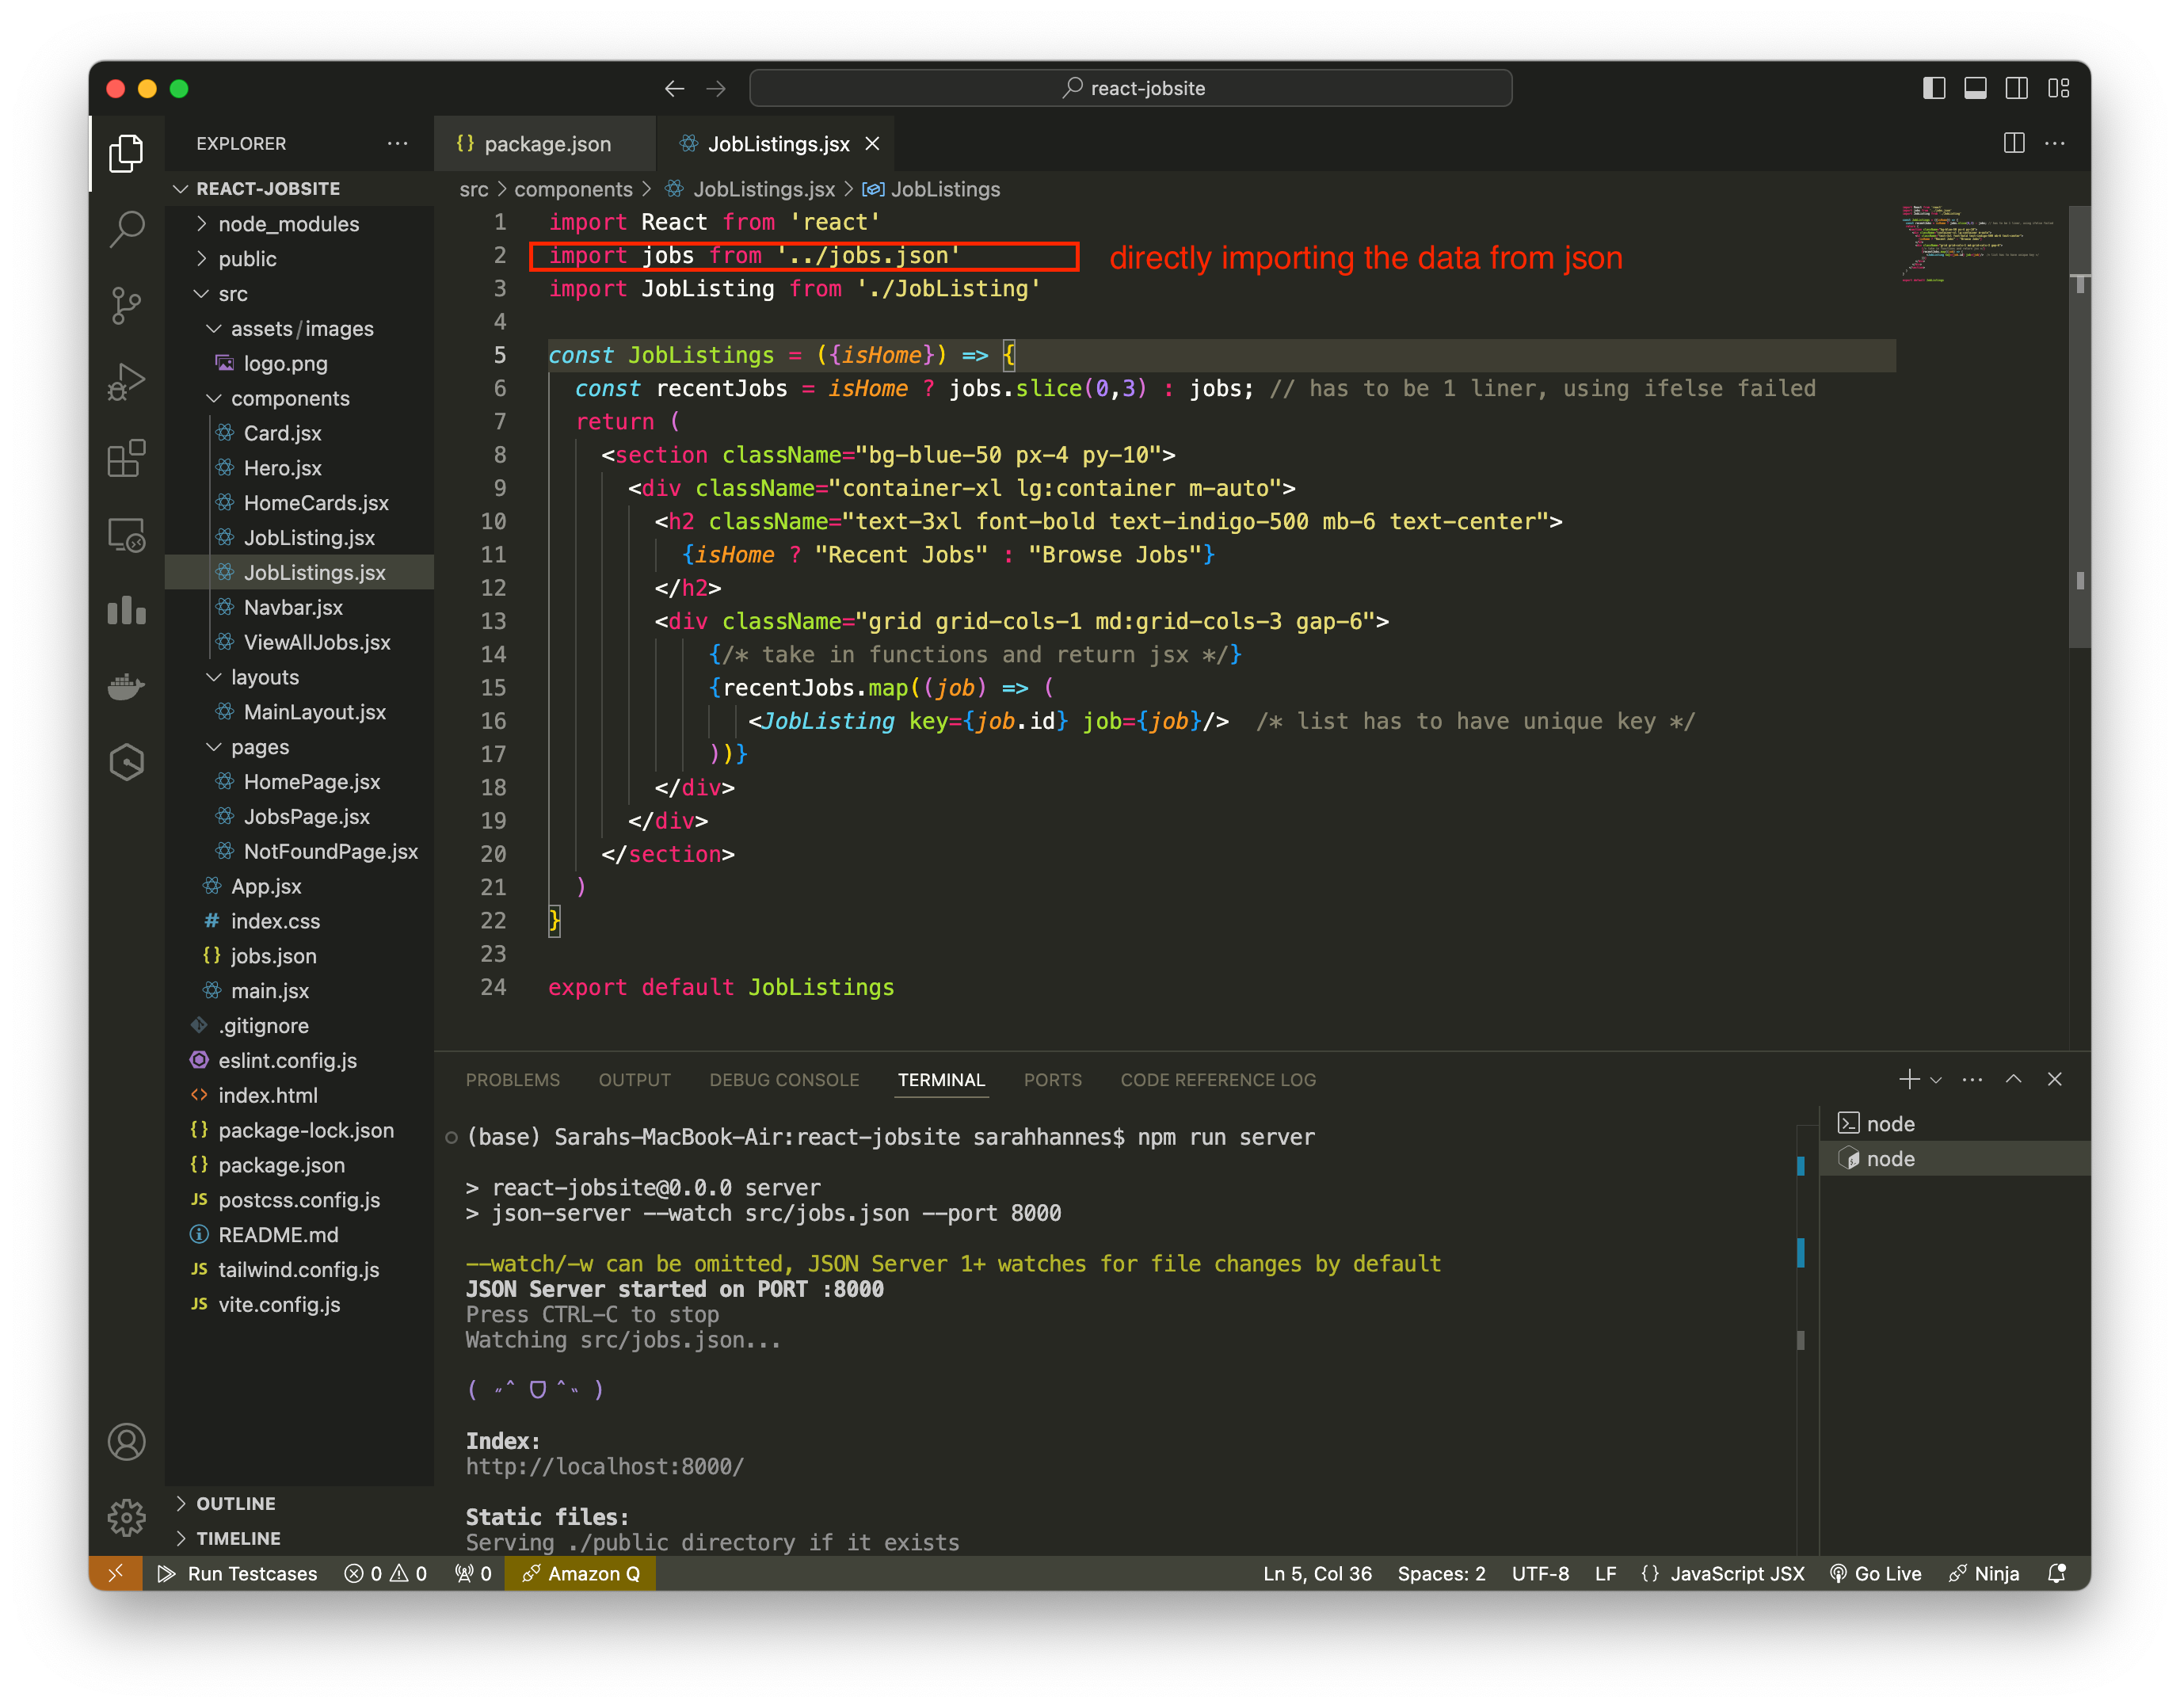Collapse the REACT-JOBSITE root folder
This screenshot has width=2180, height=1708.
click(x=300, y=188)
